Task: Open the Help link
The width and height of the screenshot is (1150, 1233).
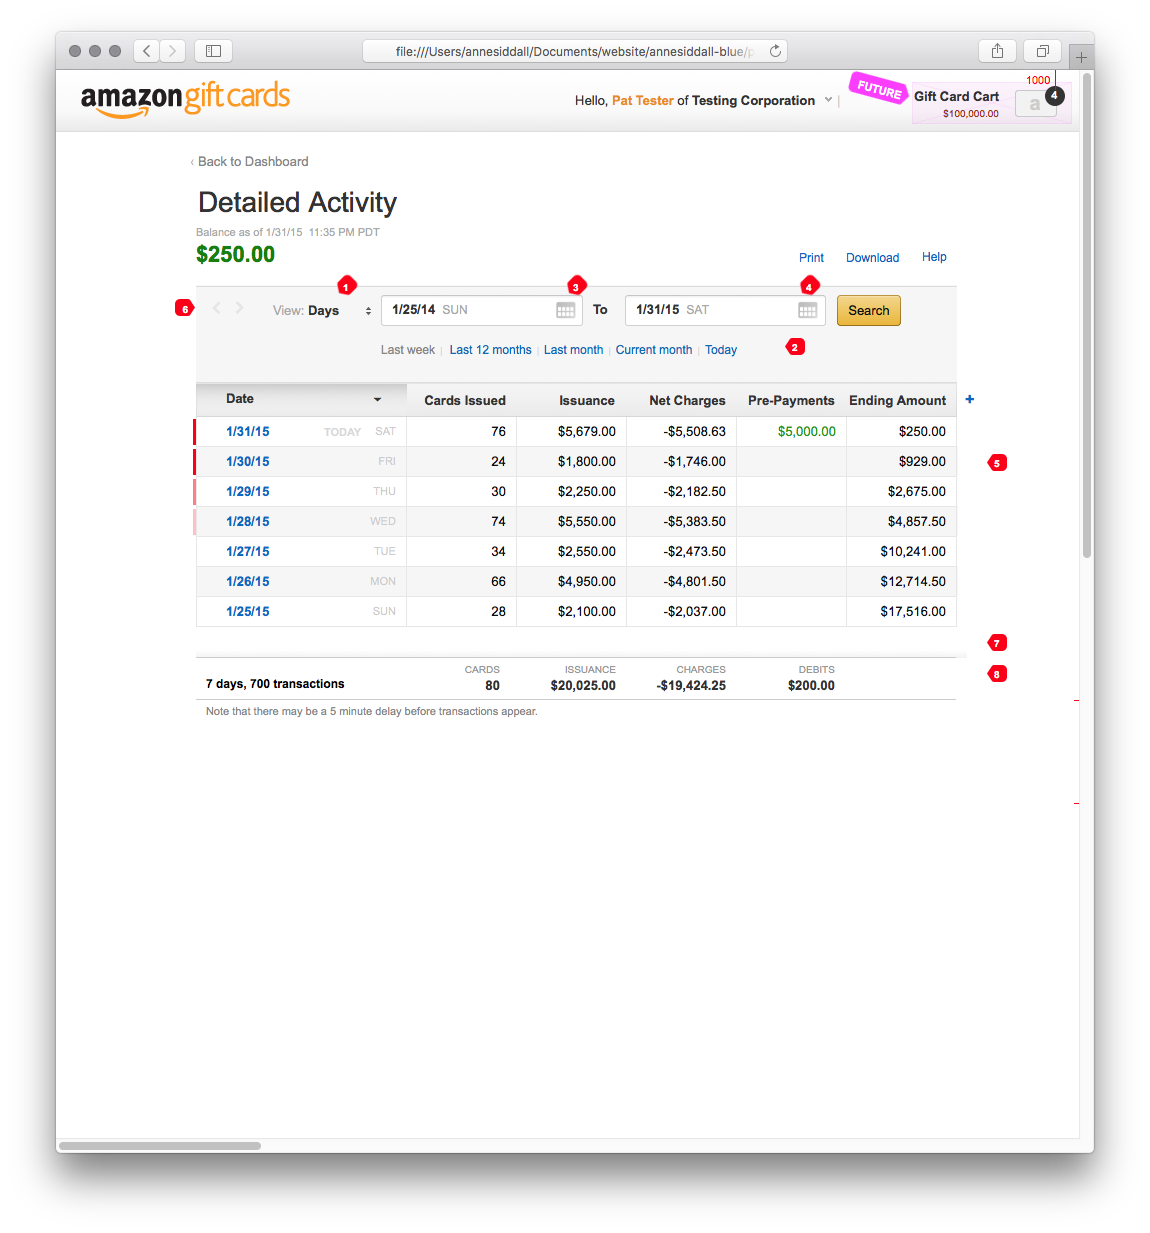Action: [934, 257]
